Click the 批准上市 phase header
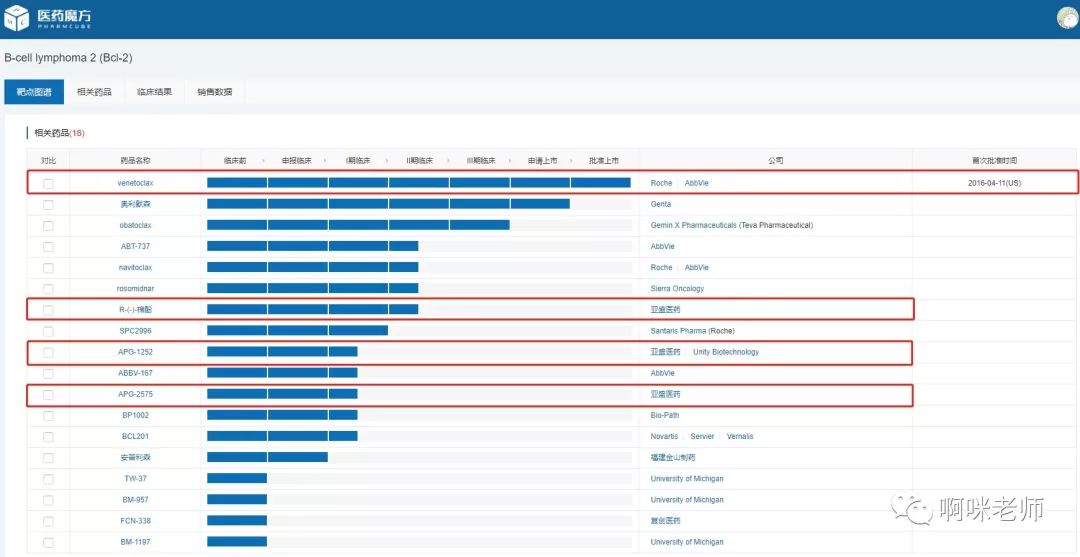 point(603,160)
